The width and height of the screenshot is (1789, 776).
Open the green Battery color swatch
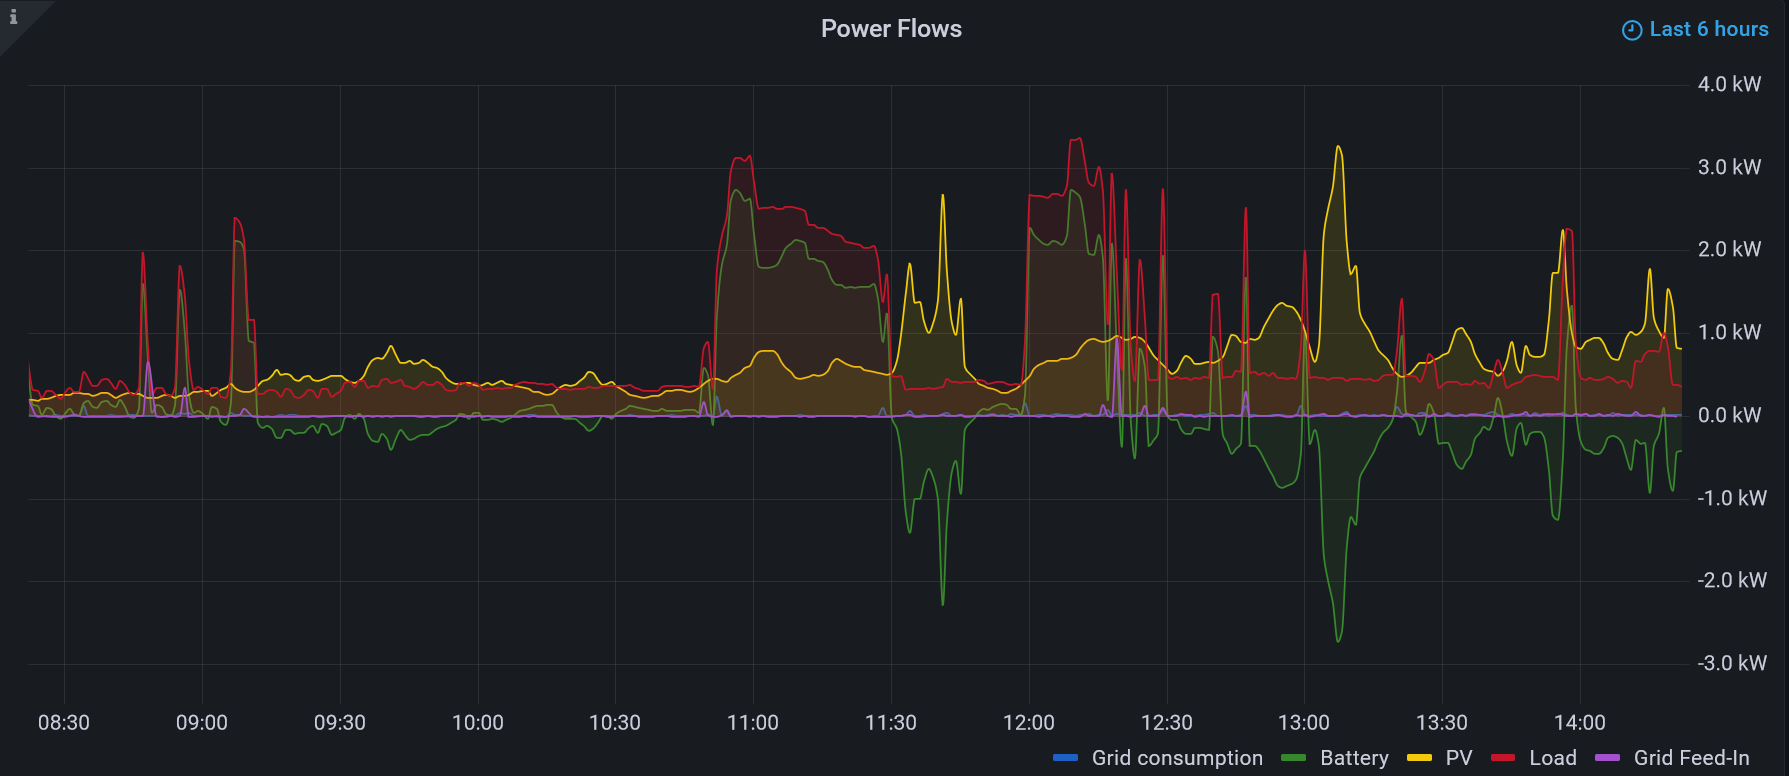click(x=1294, y=758)
